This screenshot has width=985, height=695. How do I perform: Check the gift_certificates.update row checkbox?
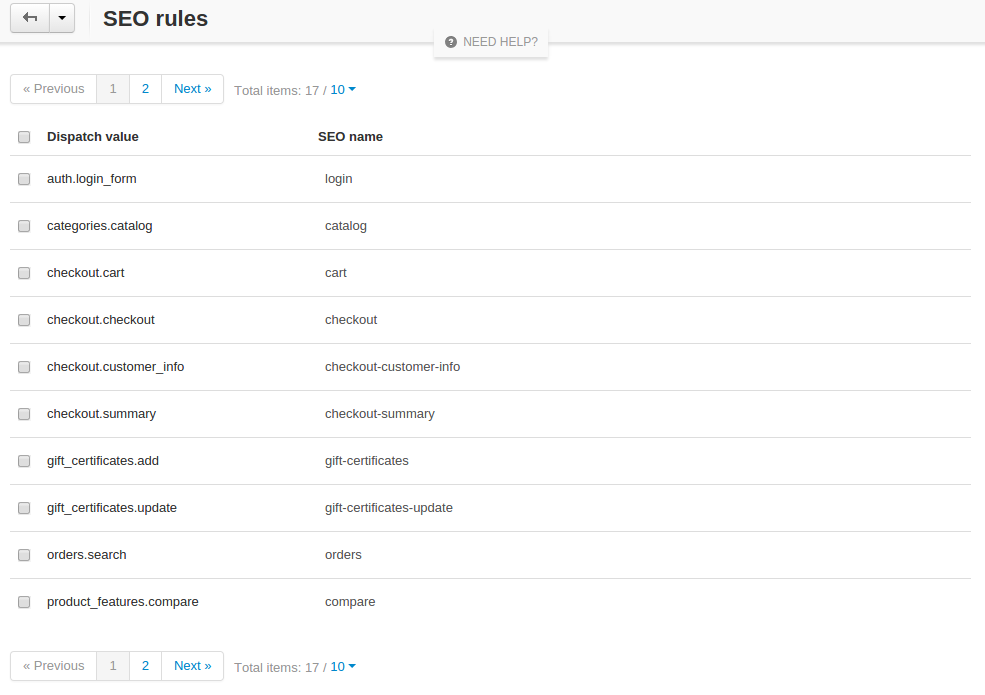[24, 508]
